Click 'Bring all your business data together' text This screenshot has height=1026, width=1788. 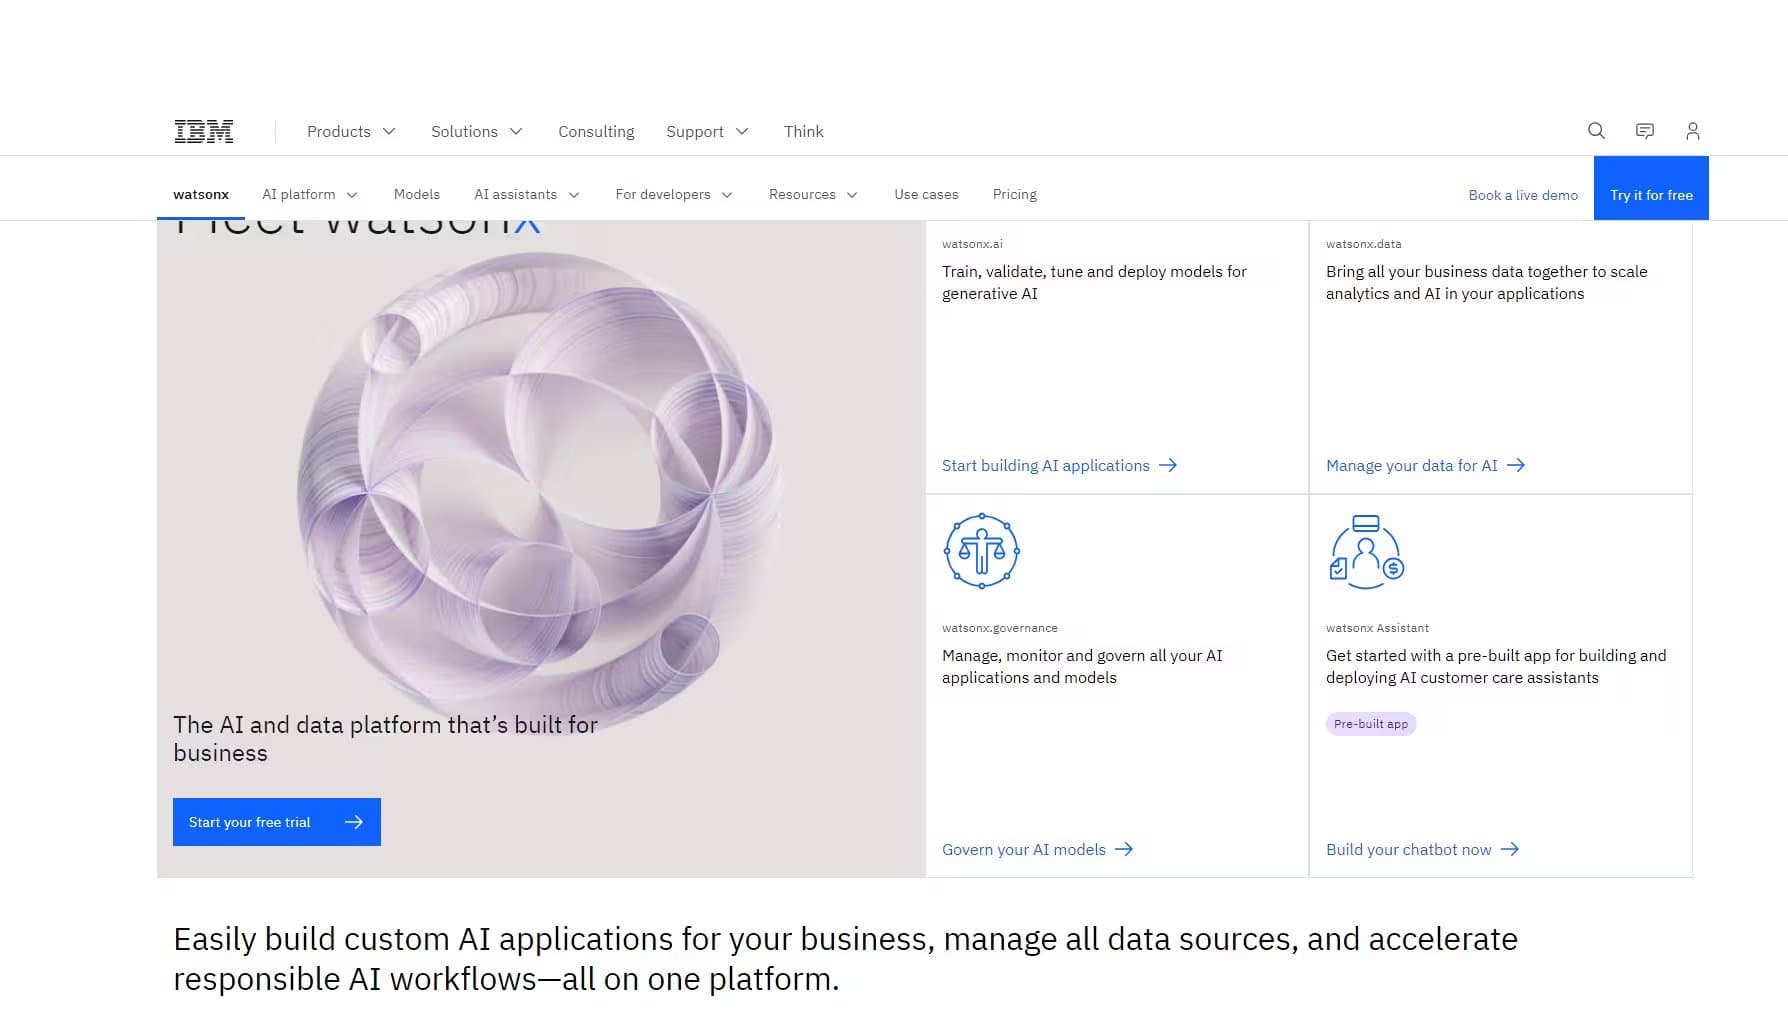tap(1486, 282)
